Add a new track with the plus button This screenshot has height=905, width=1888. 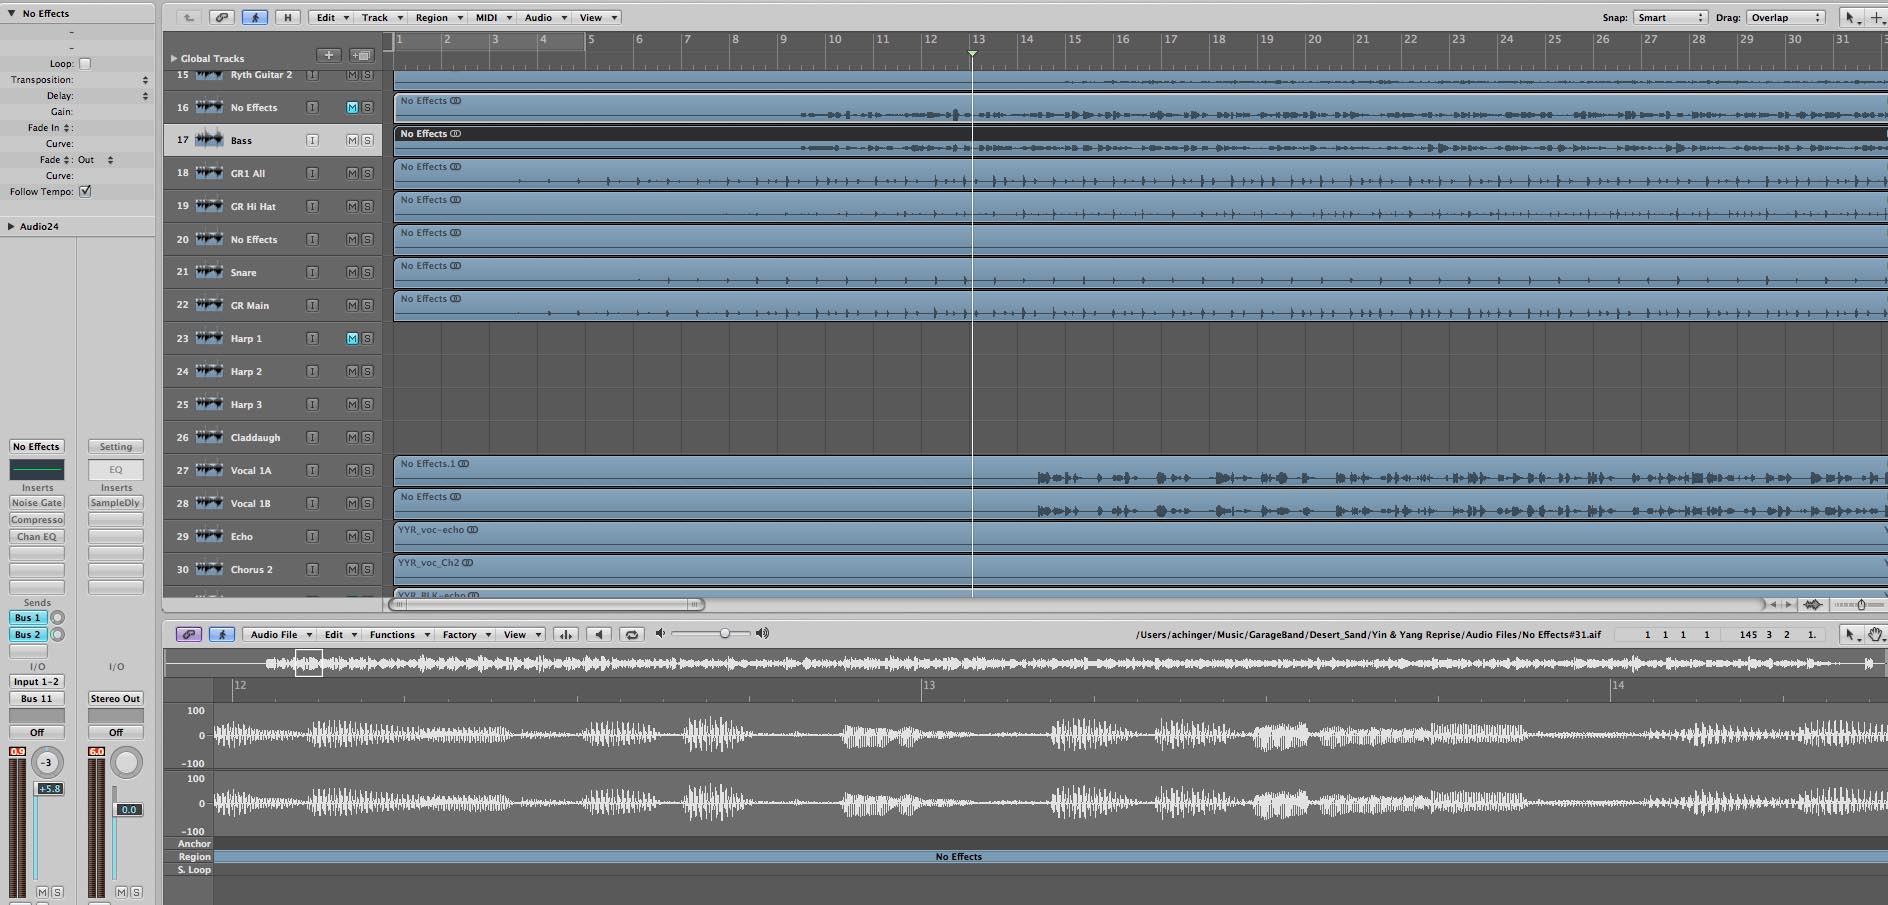click(x=328, y=55)
